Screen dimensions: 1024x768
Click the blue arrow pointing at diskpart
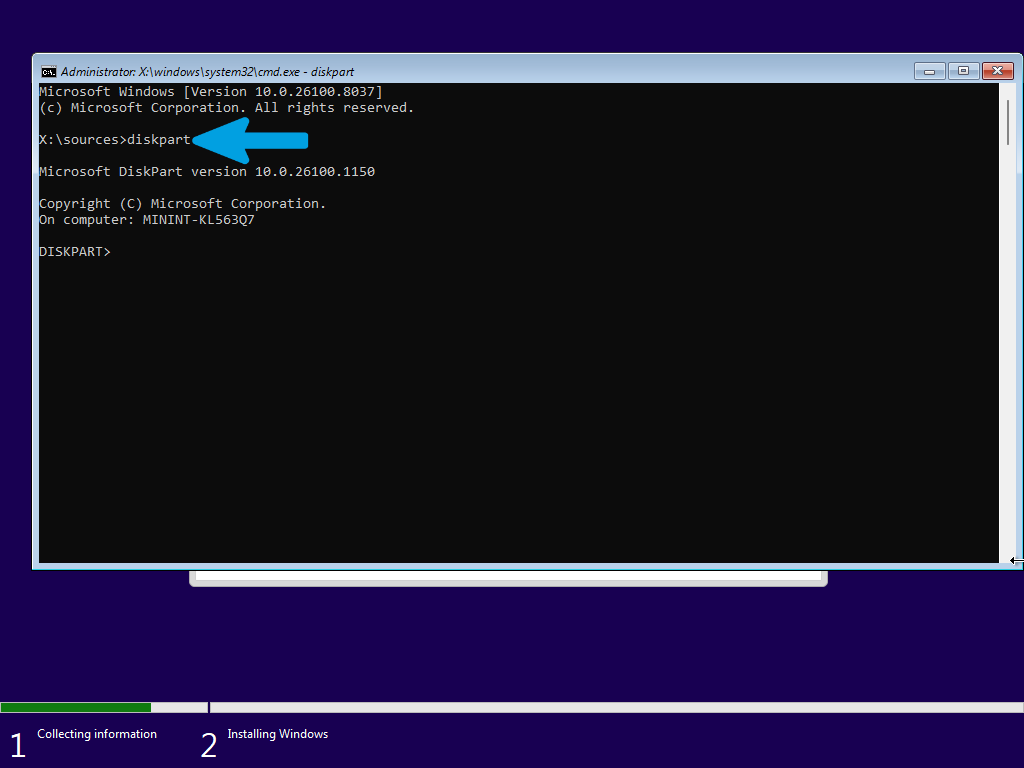tap(250, 140)
